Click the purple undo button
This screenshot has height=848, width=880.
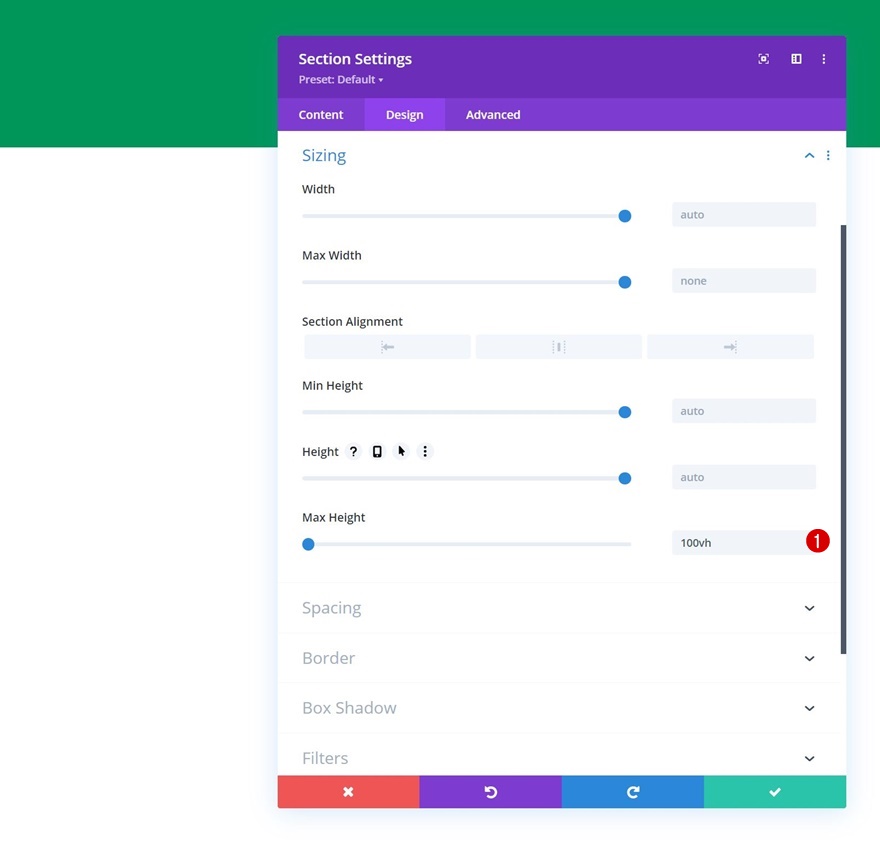[x=491, y=792]
